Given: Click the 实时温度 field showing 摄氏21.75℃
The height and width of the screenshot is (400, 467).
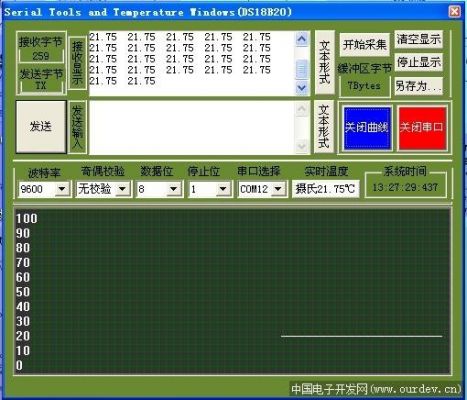Looking at the screenshot, I should (x=325, y=189).
